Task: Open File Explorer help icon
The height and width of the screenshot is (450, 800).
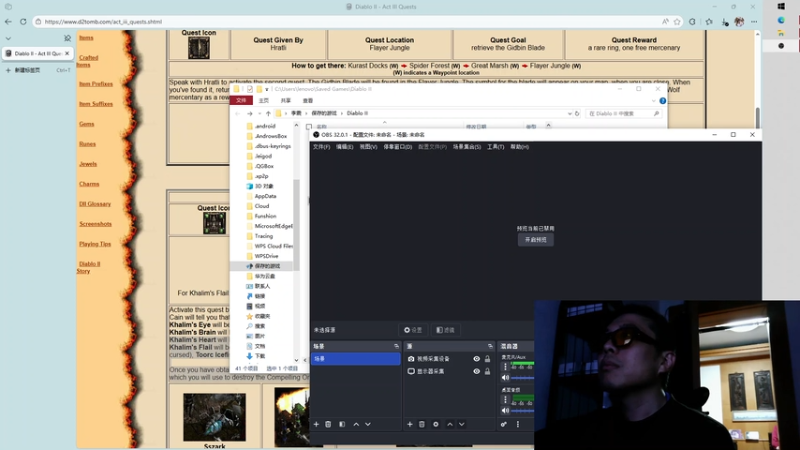Action: point(663,101)
